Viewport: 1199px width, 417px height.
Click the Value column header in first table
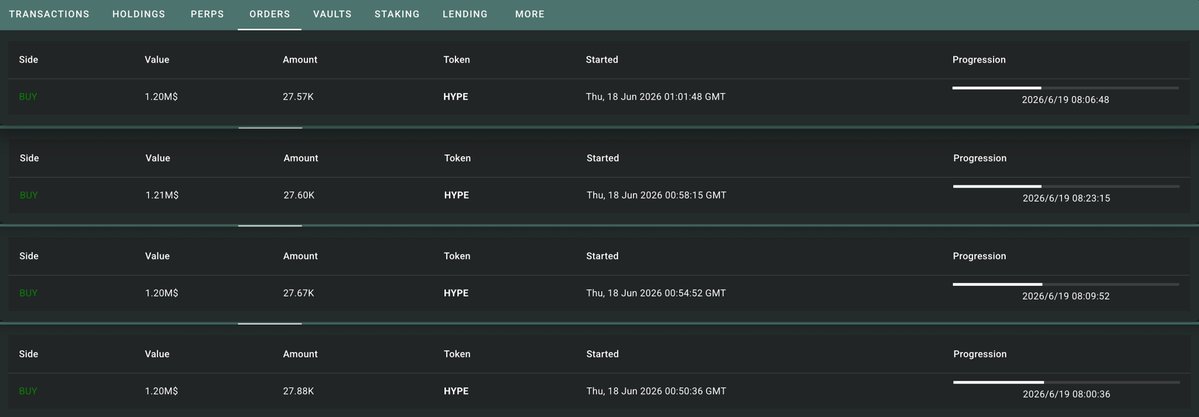point(157,60)
